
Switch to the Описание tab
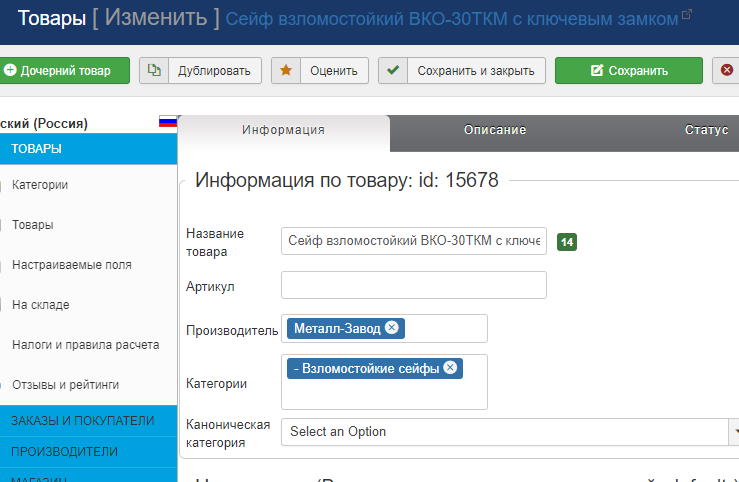pos(495,130)
